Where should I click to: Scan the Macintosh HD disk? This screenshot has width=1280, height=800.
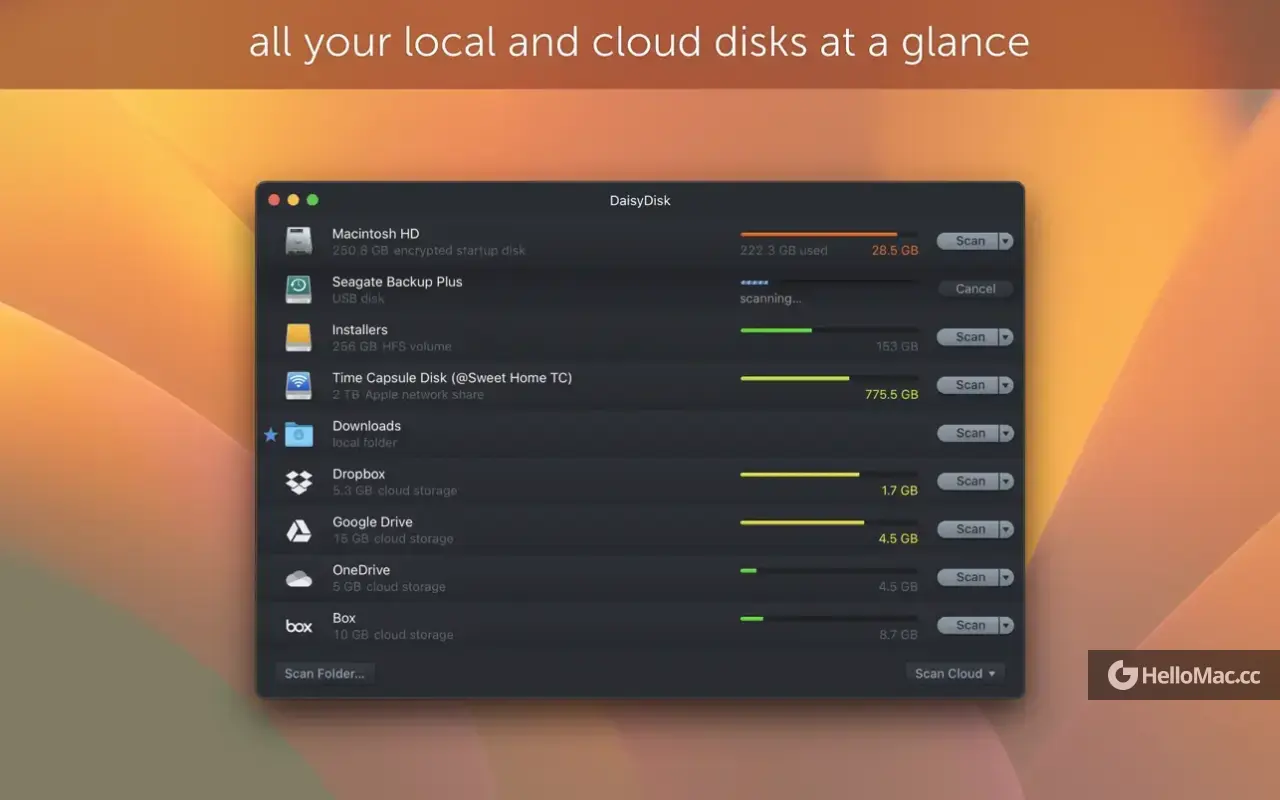point(968,241)
